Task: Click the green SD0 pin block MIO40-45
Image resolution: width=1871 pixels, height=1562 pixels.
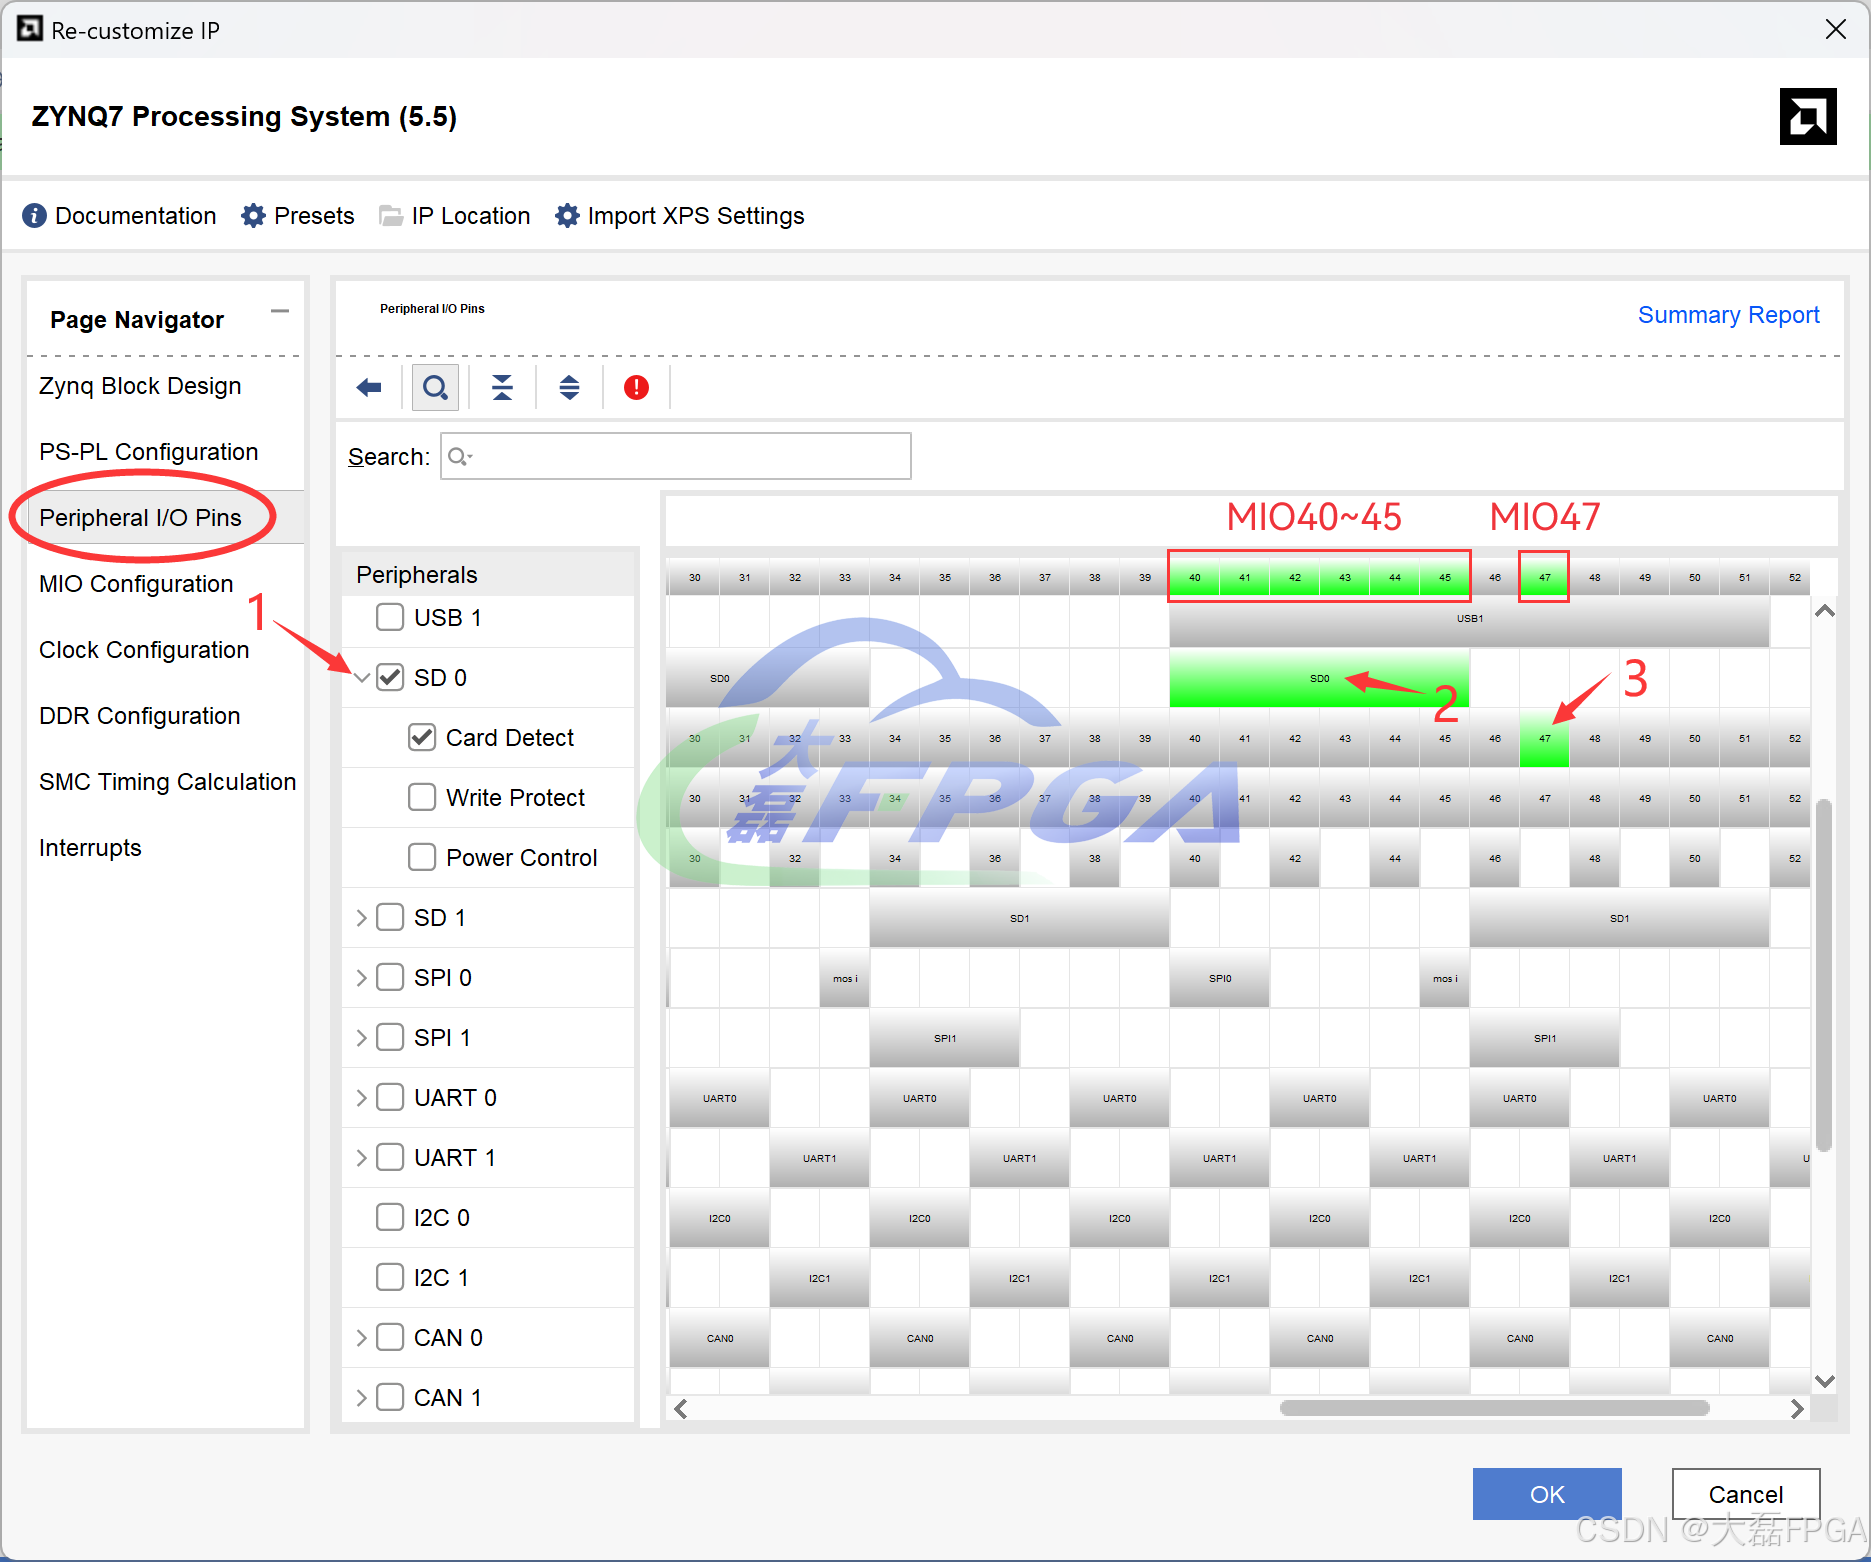Action: (1319, 678)
